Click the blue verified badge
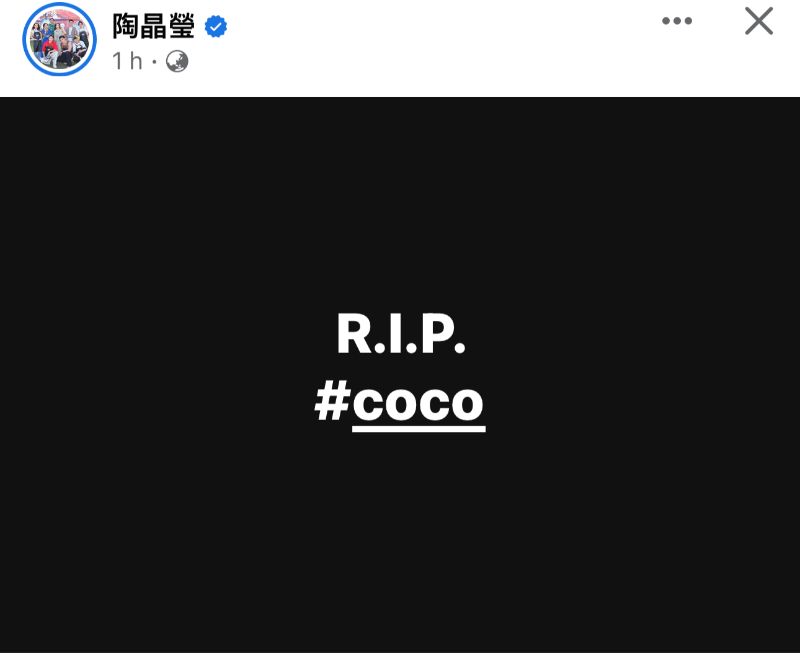This screenshot has height=672, width=800. click(216, 27)
